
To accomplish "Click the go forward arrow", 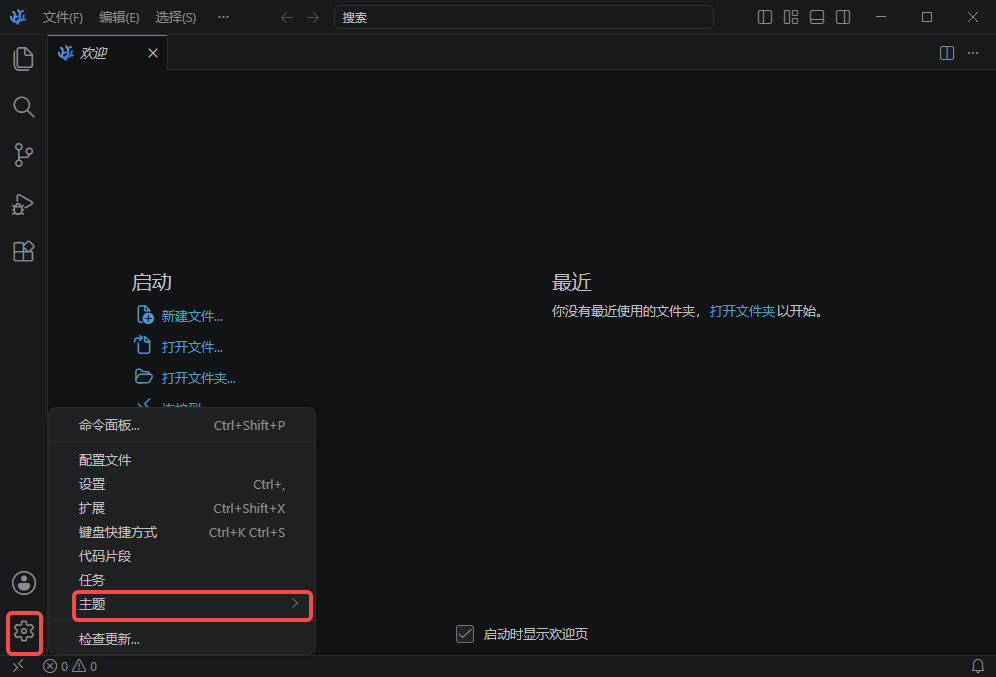I will [313, 17].
